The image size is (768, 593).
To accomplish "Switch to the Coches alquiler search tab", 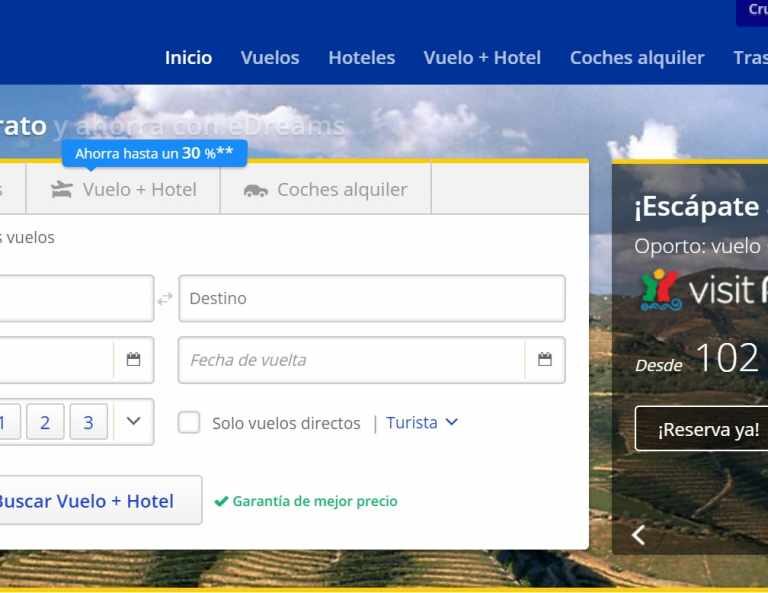I will pos(326,189).
